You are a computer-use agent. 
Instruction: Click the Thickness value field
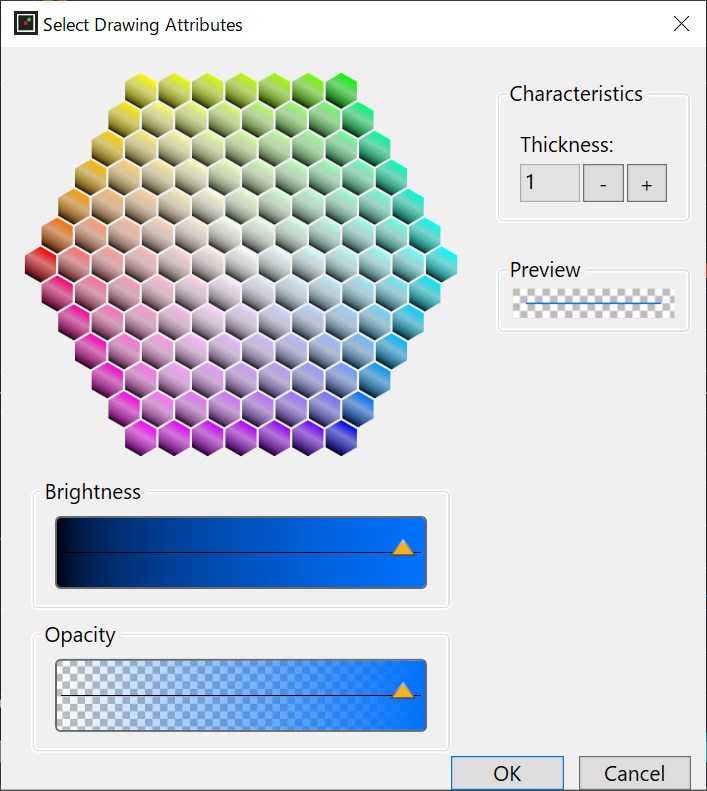pyautogui.click(x=549, y=184)
